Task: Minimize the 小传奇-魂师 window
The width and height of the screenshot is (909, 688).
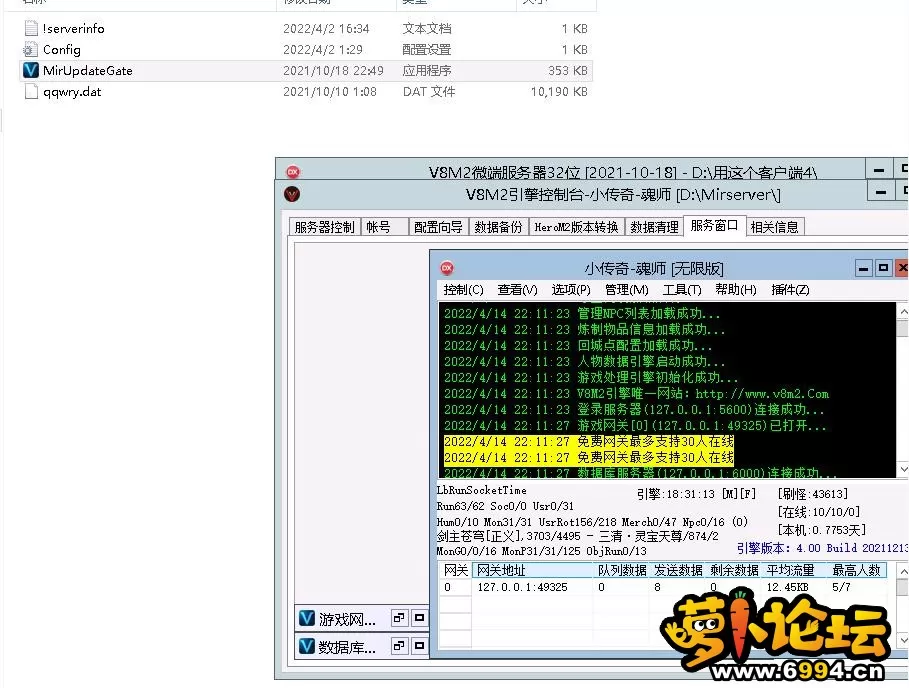Action: coord(864,268)
